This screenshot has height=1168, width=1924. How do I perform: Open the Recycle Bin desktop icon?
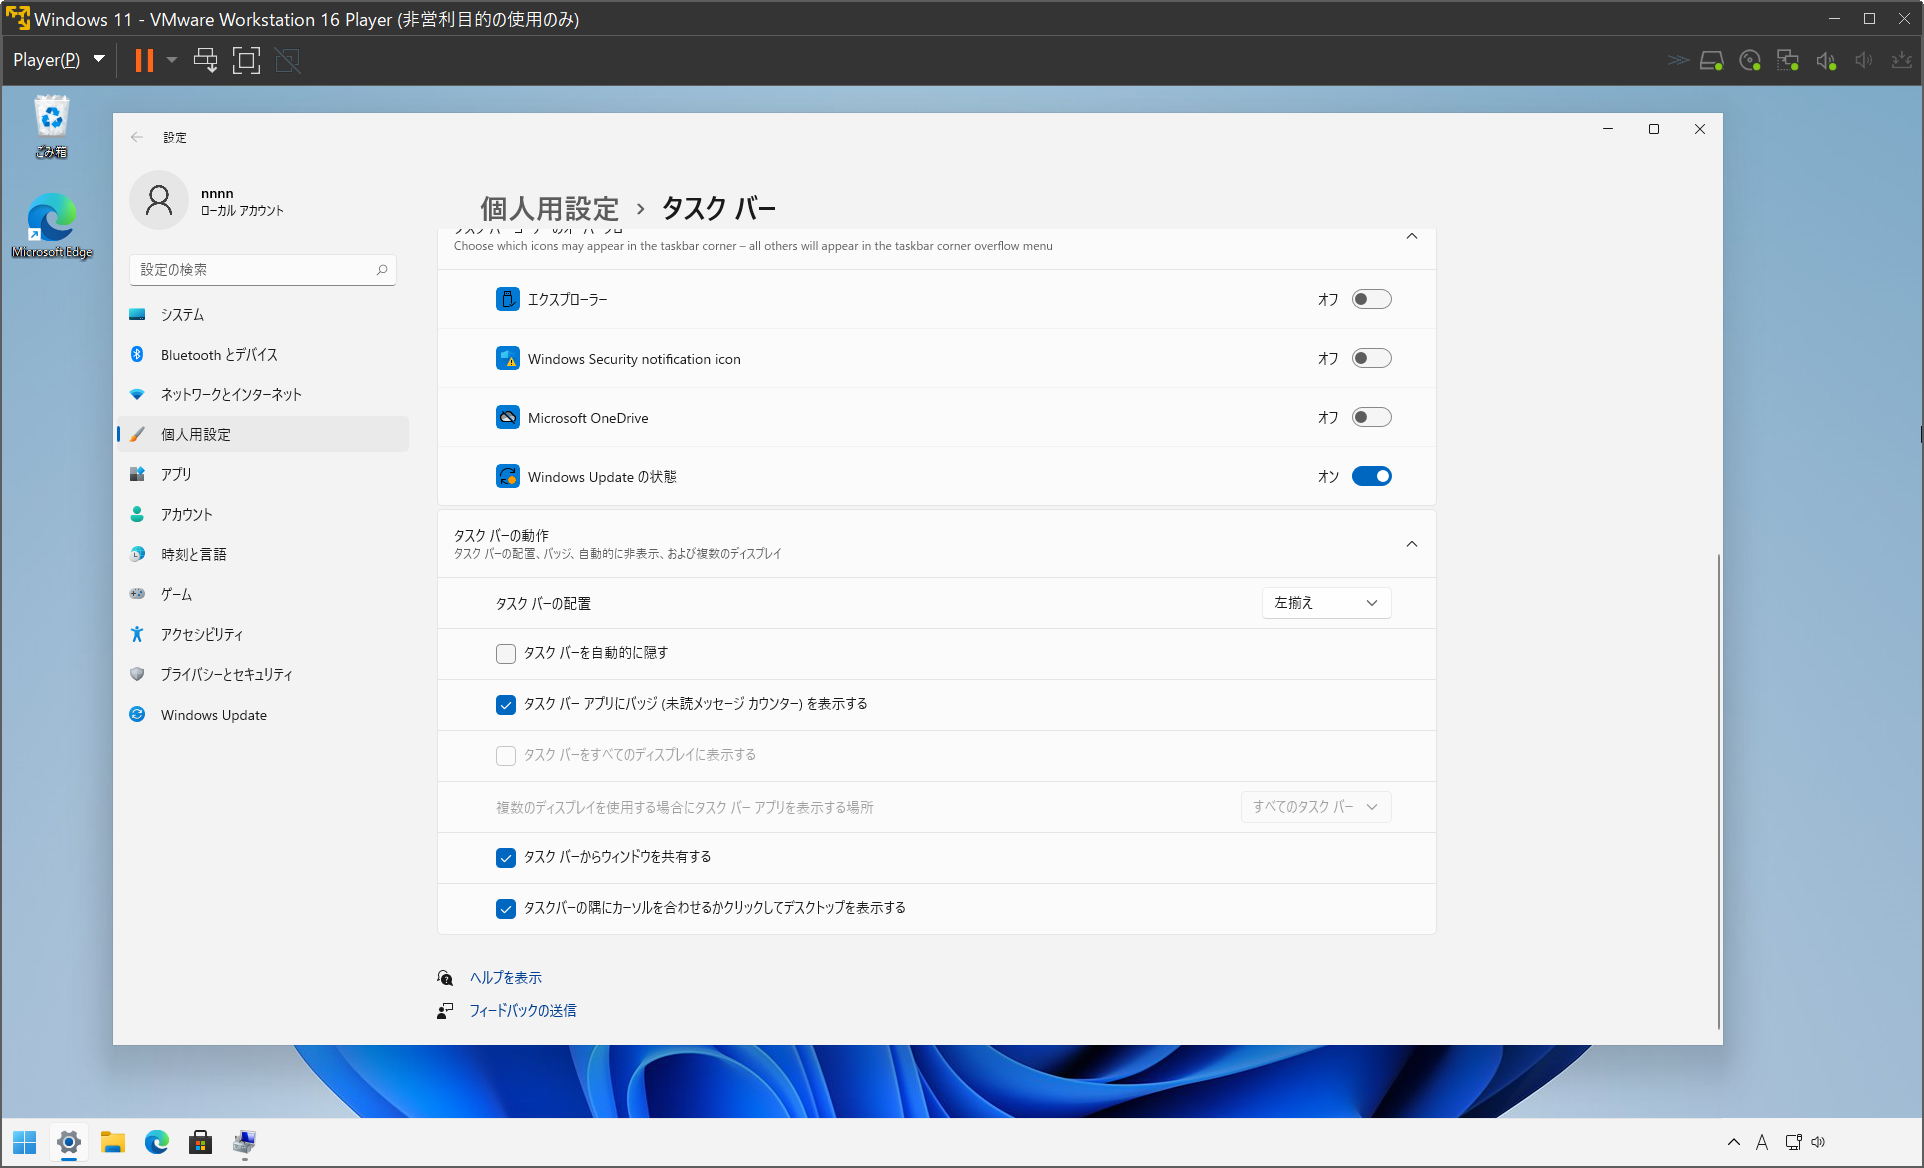51,127
